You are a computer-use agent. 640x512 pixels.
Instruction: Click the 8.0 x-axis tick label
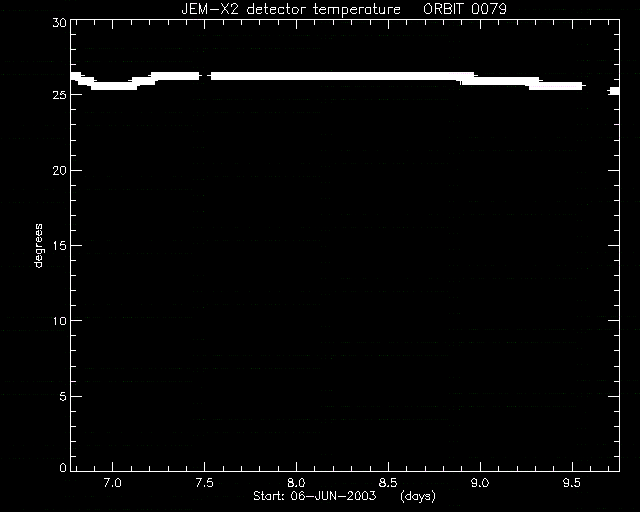click(296, 483)
